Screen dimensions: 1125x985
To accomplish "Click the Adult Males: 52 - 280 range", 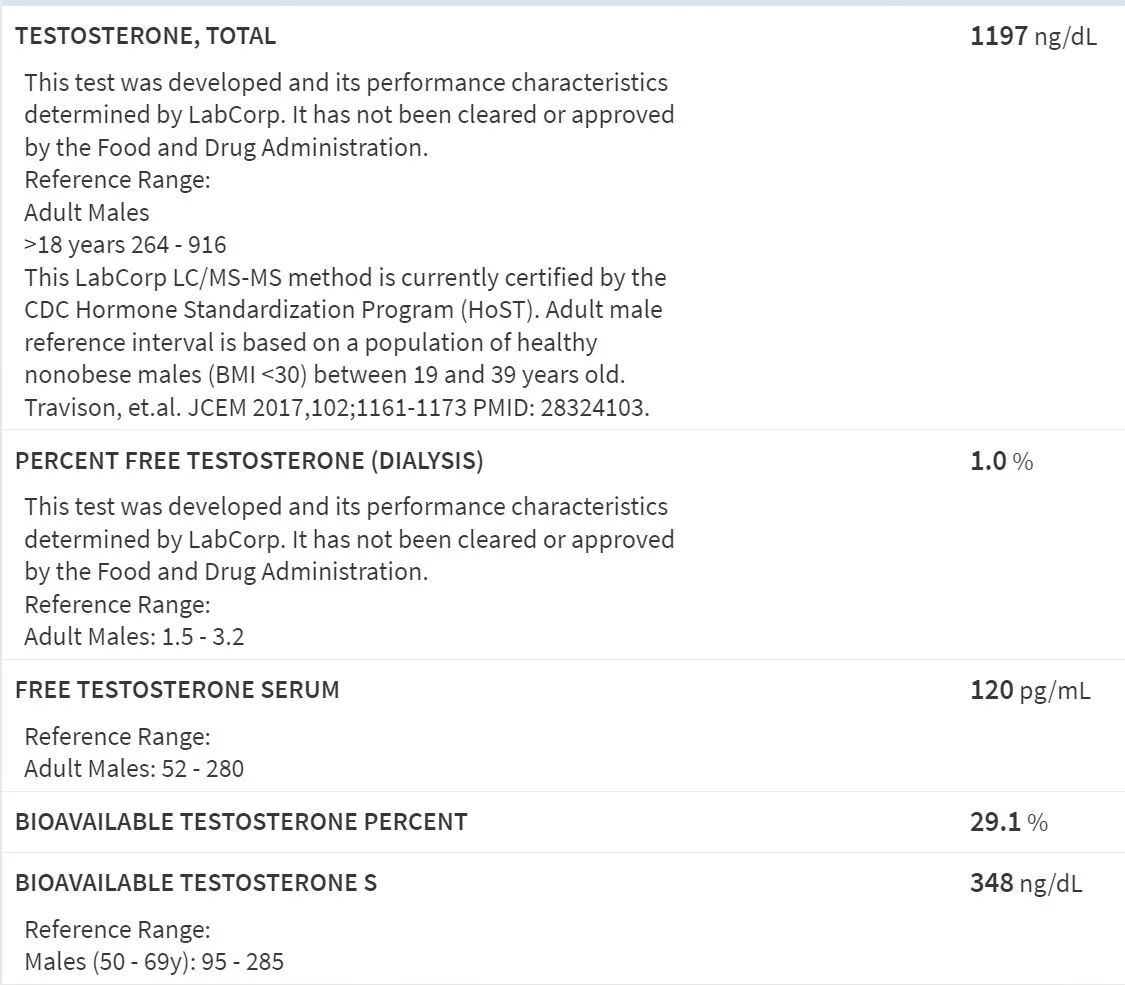I will click(134, 768).
